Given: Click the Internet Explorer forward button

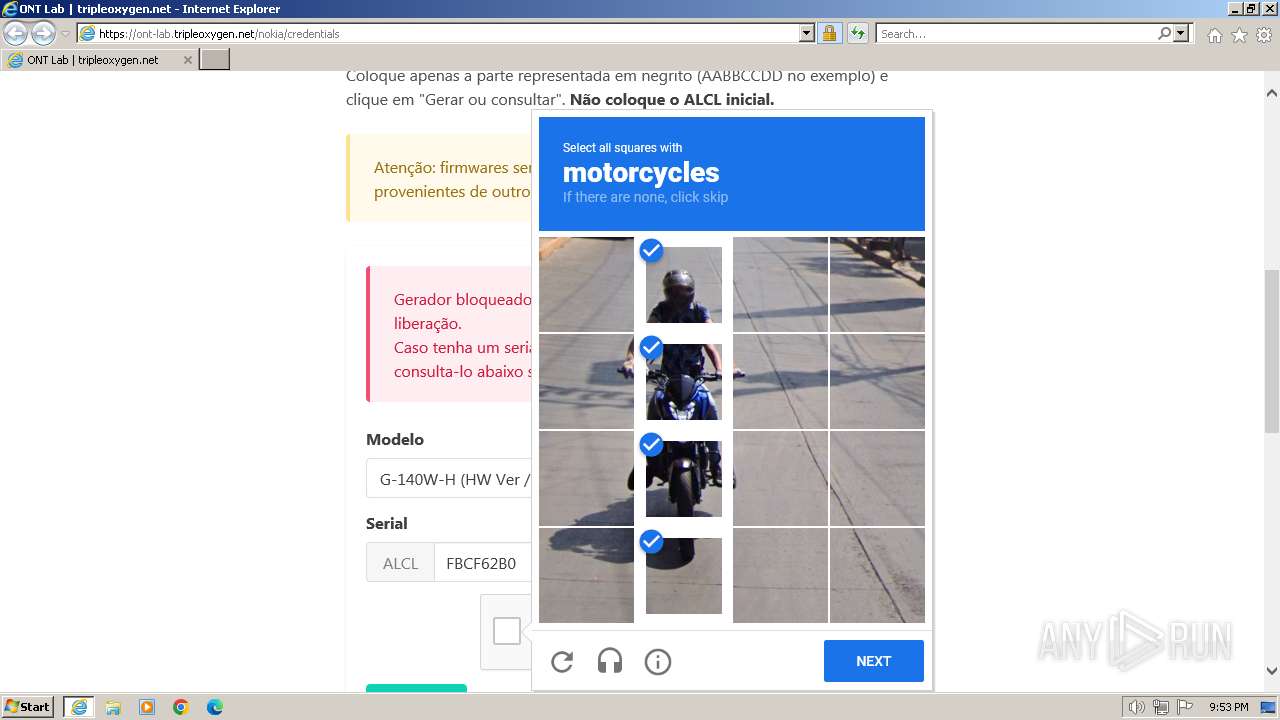Looking at the screenshot, I should click(43, 33).
